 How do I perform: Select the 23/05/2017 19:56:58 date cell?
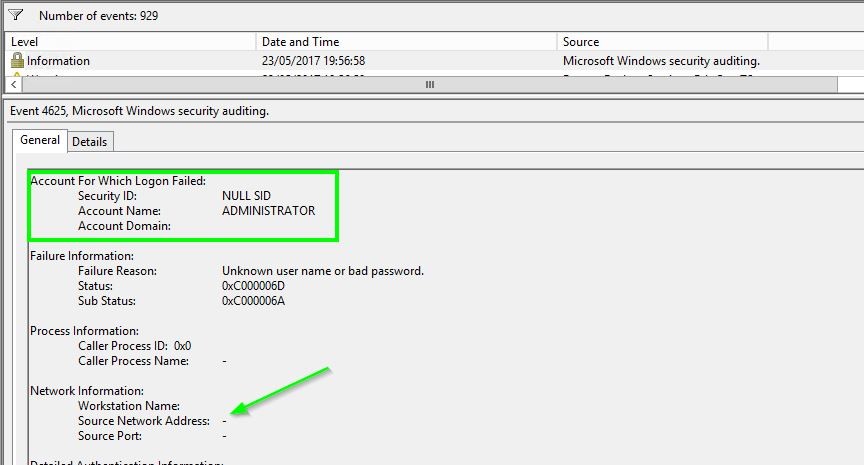[x=313, y=61]
